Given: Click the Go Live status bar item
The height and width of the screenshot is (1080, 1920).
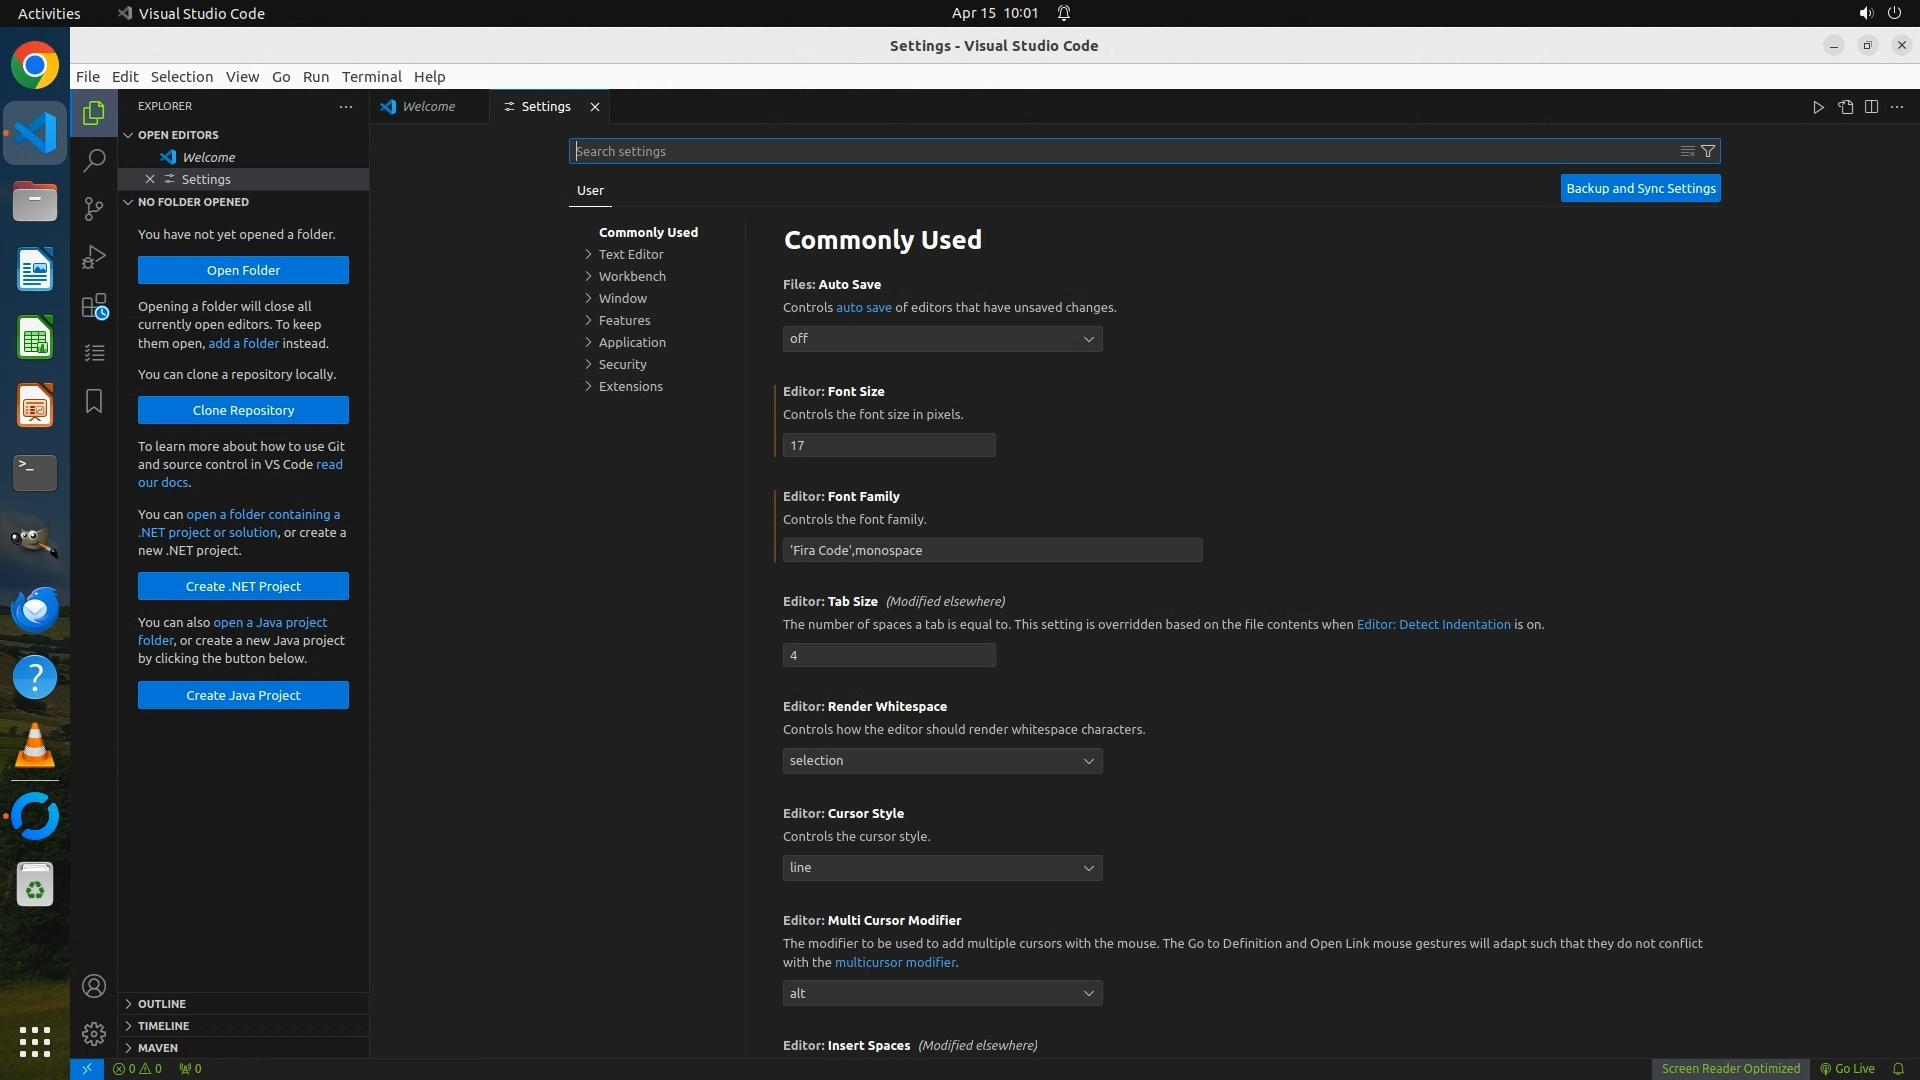Looking at the screenshot, I should click(1847, 1068).
